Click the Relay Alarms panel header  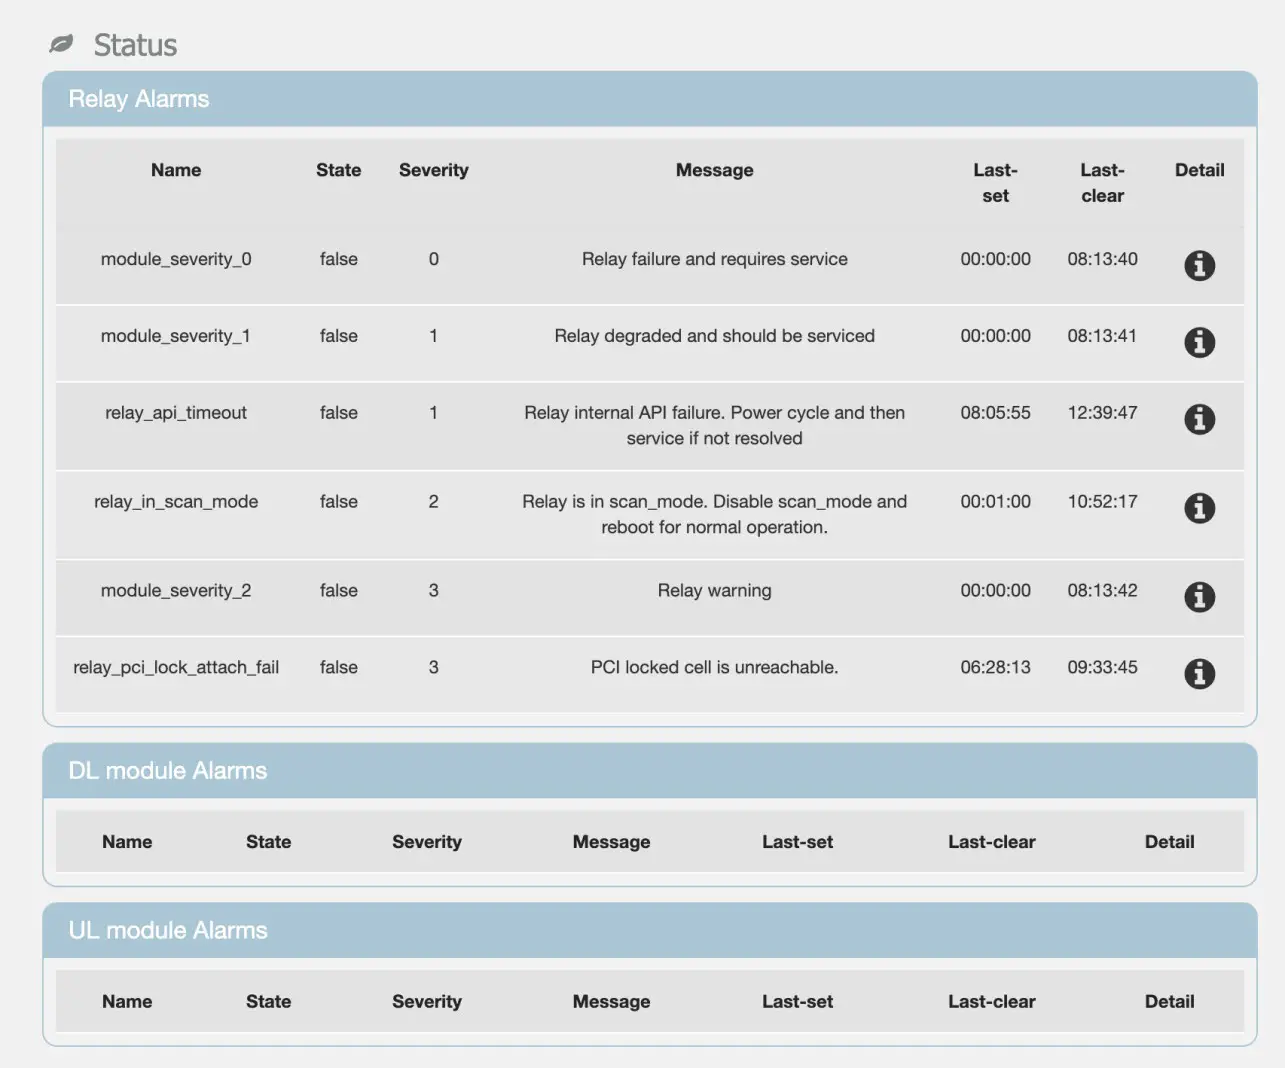[649, 99]
